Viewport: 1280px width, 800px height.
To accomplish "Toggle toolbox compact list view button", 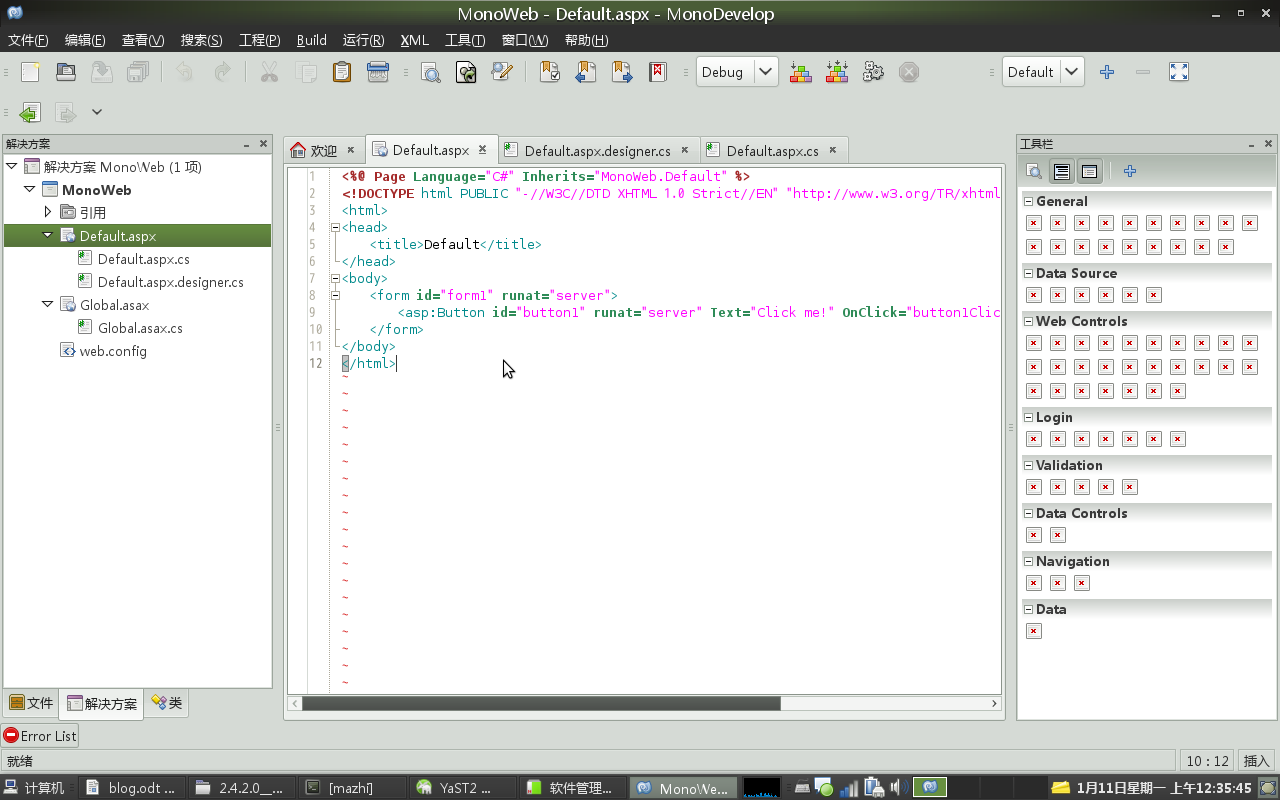I will pyautogui.click(x=1090, y=172).
